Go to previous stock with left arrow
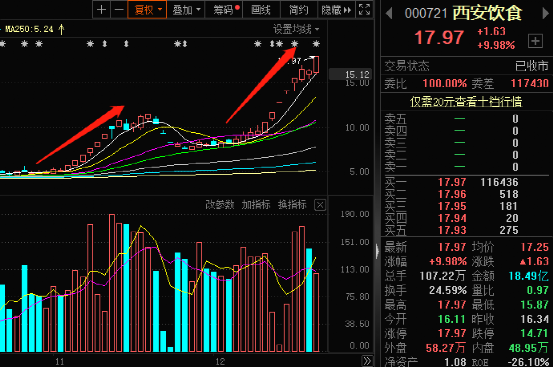The width and height of the screenshot is (553, 367). [x=389, y=13]
